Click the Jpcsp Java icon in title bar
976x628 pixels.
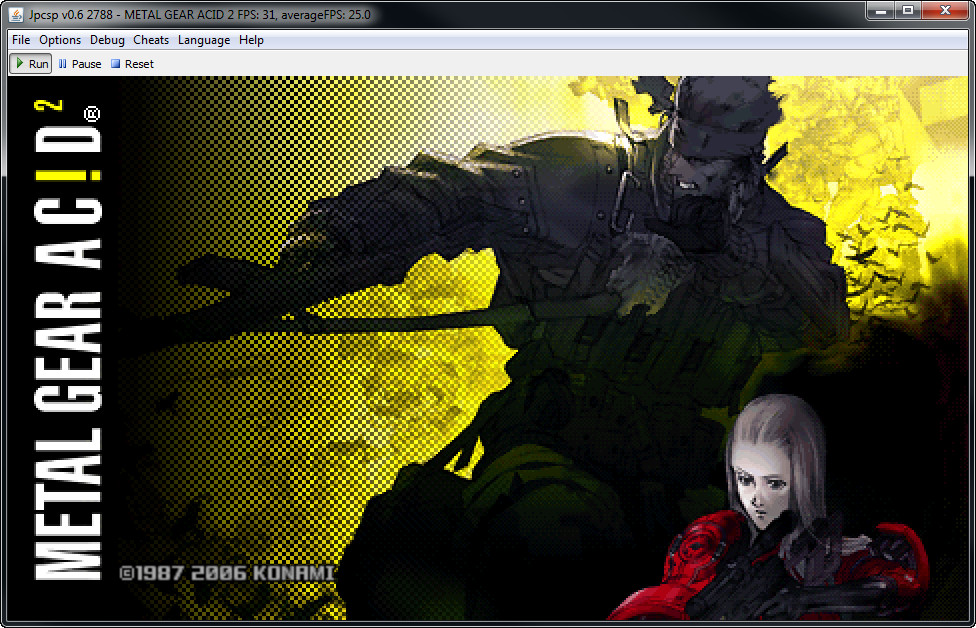pyautogui.click(x=16, y=14)
